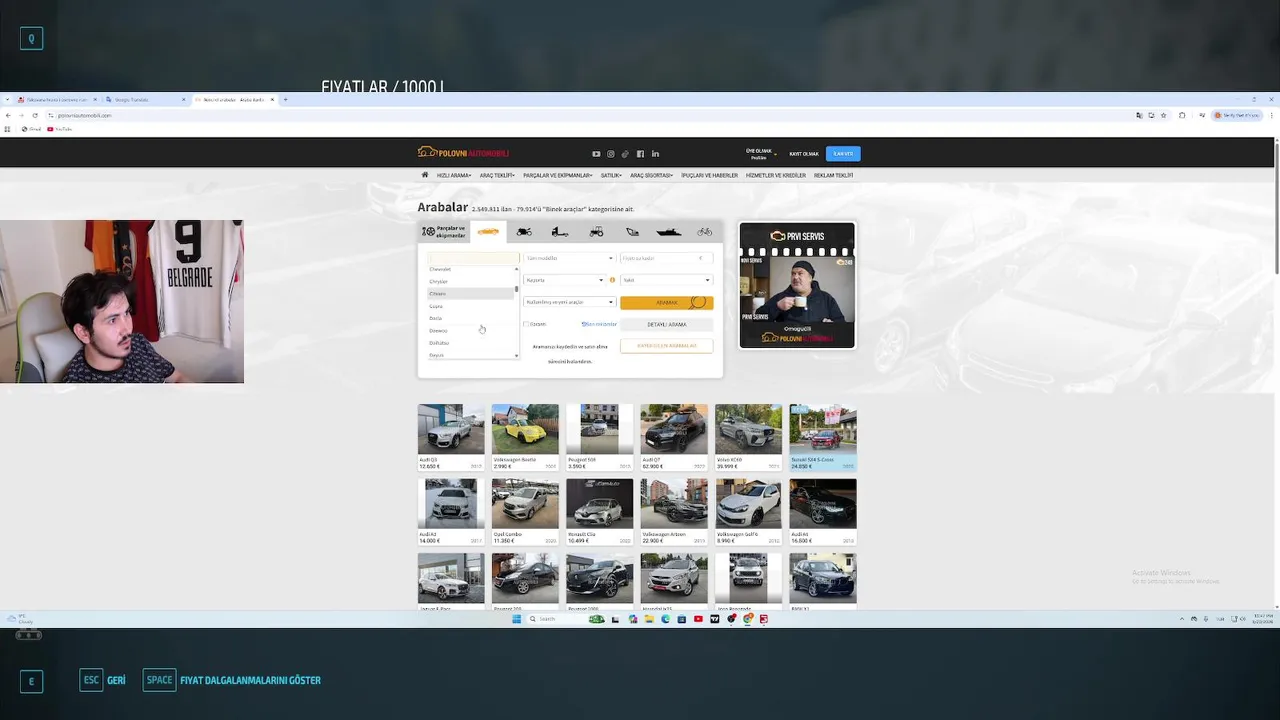Open the ÜYE OLMAK profile dropdown
Image resolution: width=1280 pixels, height=720 pixels.
761,154
